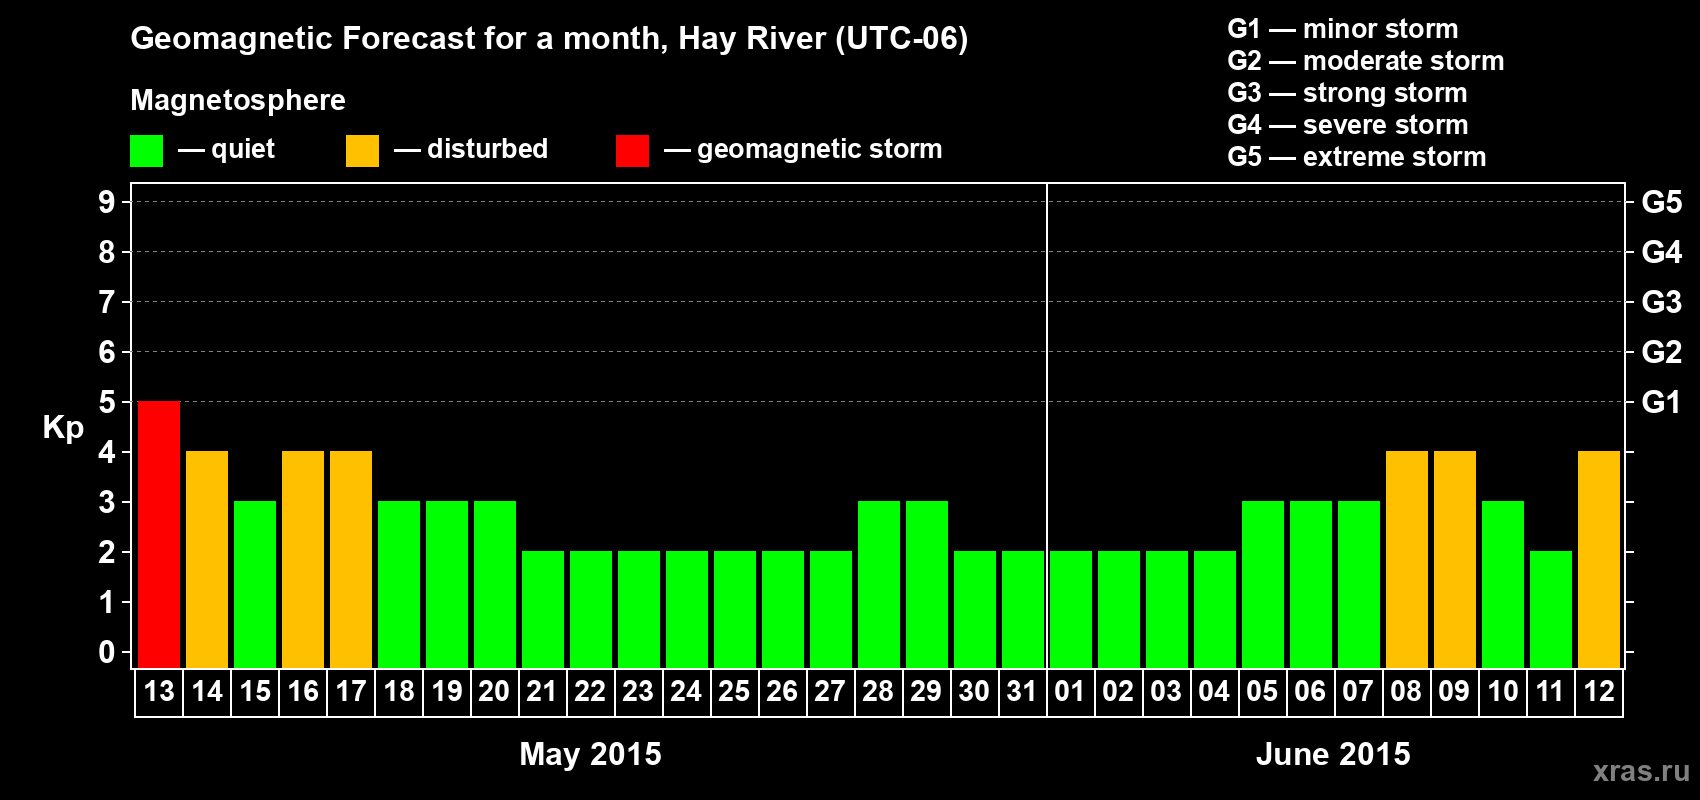The height and width of the screenshot is (800, 1700).
Task: Click the G2 — moderate storm legend text
Action: coord(1366,61)
